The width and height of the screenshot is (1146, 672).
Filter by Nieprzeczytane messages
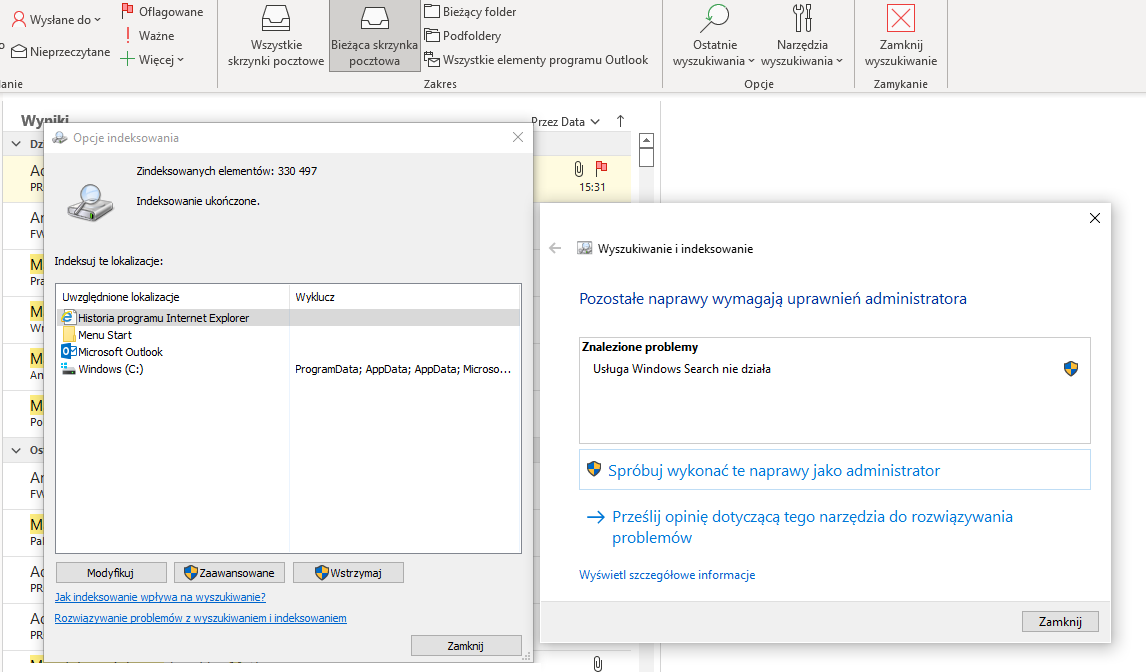[x=60, y=52]
